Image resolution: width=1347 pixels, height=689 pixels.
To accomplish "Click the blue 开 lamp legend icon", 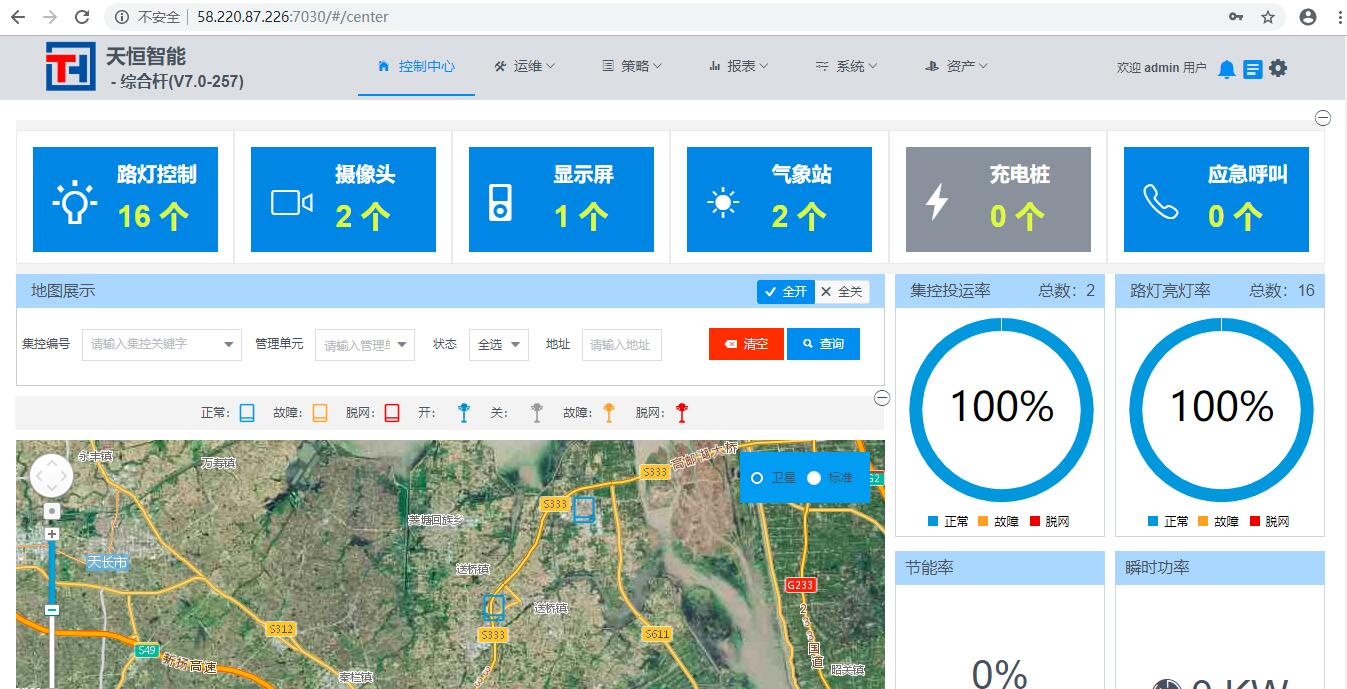I will [463, 412].
